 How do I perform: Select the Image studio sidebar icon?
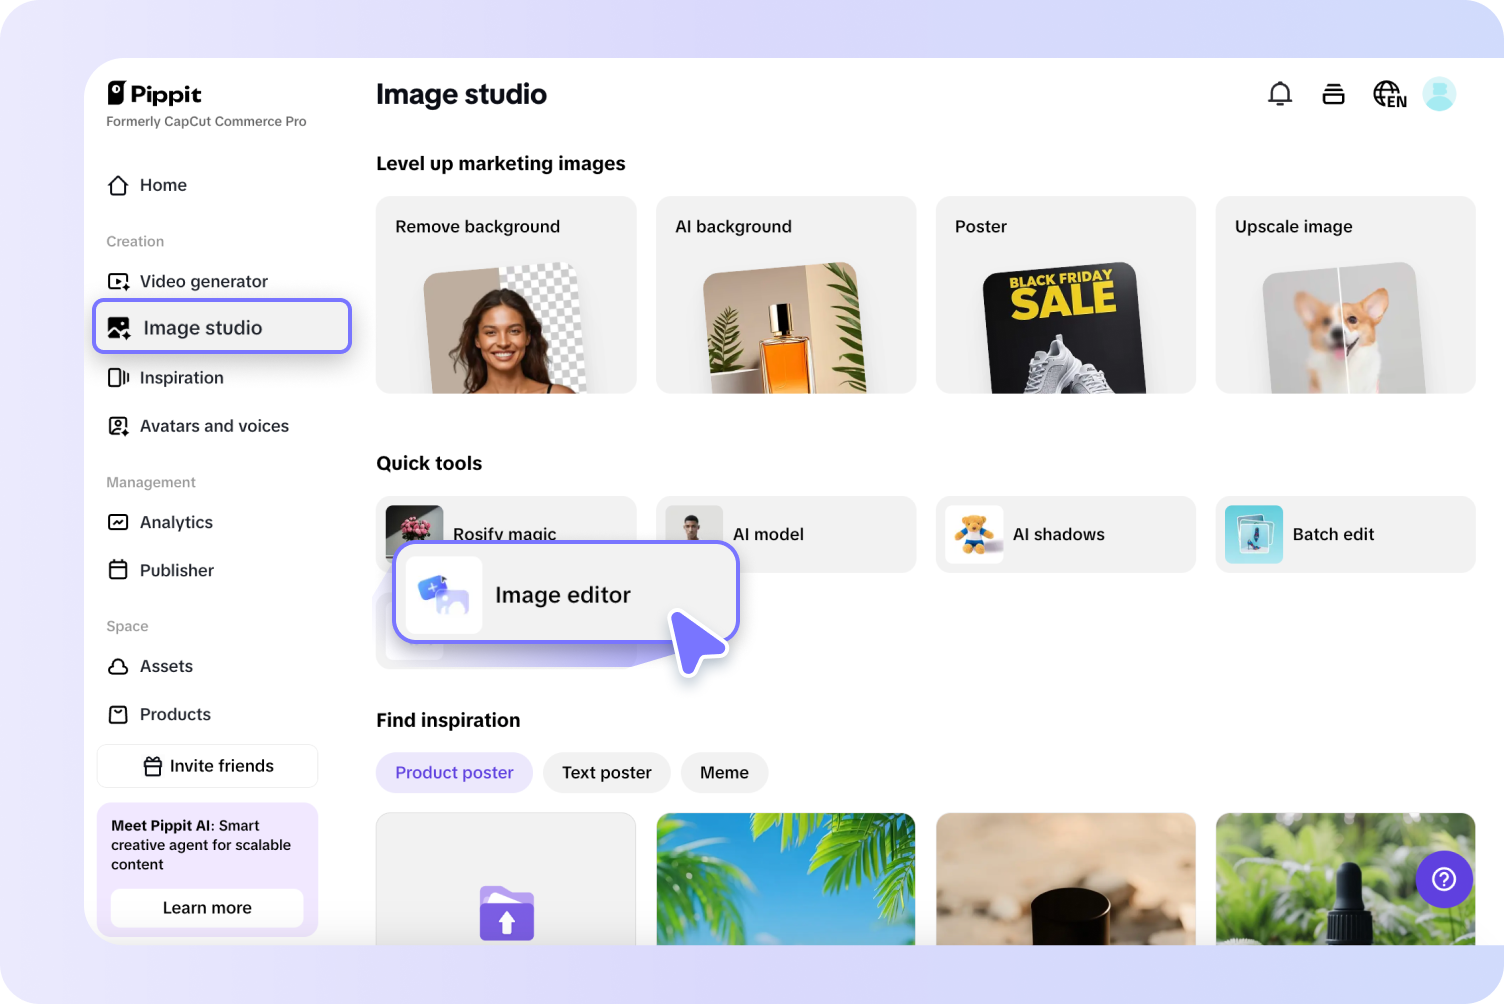point(118,327)
